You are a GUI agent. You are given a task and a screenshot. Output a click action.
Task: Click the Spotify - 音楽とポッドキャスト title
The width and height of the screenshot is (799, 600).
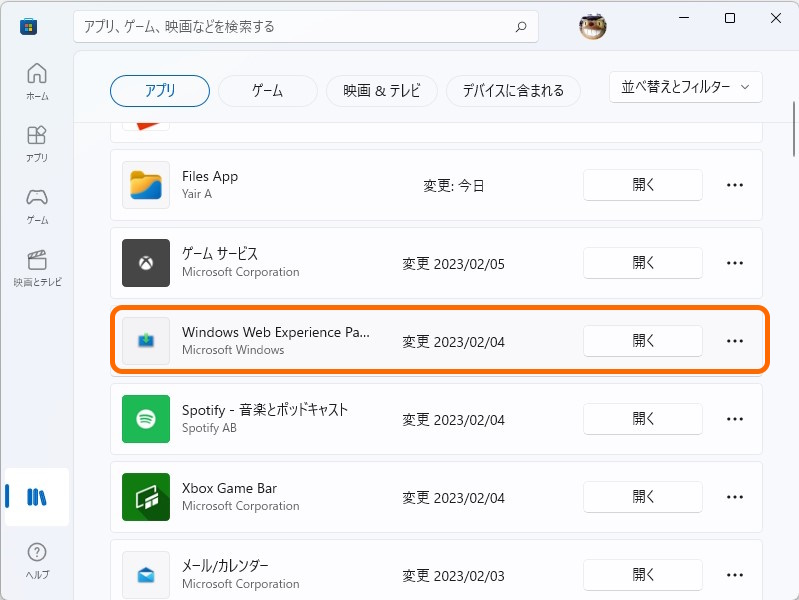pos(265,410)
